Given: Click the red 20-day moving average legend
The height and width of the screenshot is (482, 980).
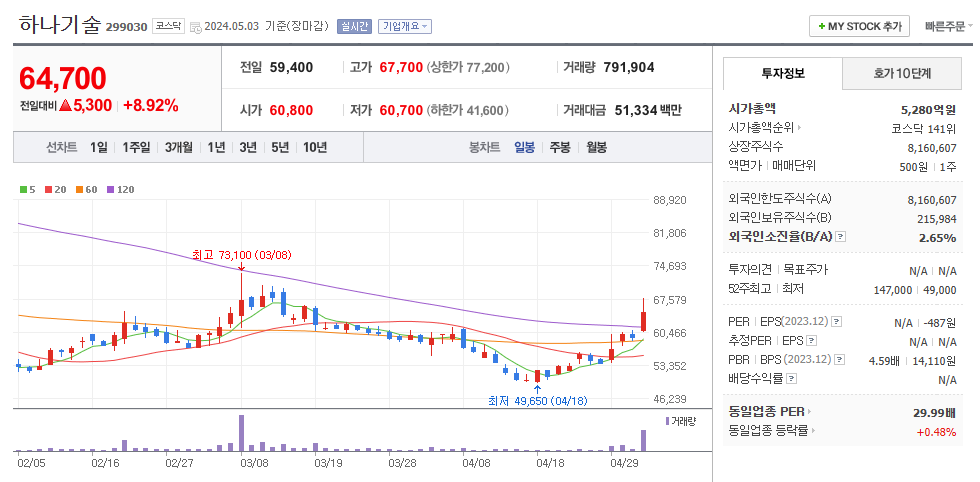Looking at the screenshot, I should click(54, 189).
